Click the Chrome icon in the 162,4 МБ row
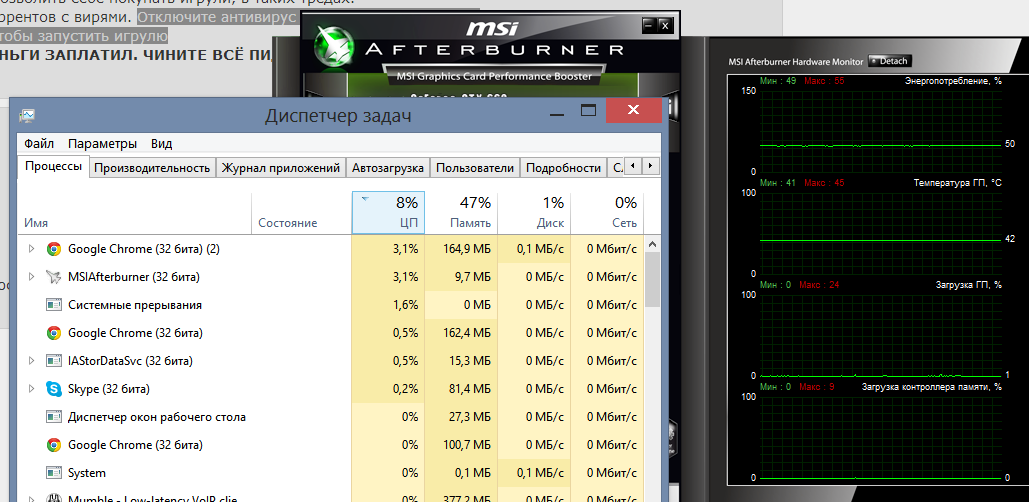1029x502 pixels. pos(54,333)
